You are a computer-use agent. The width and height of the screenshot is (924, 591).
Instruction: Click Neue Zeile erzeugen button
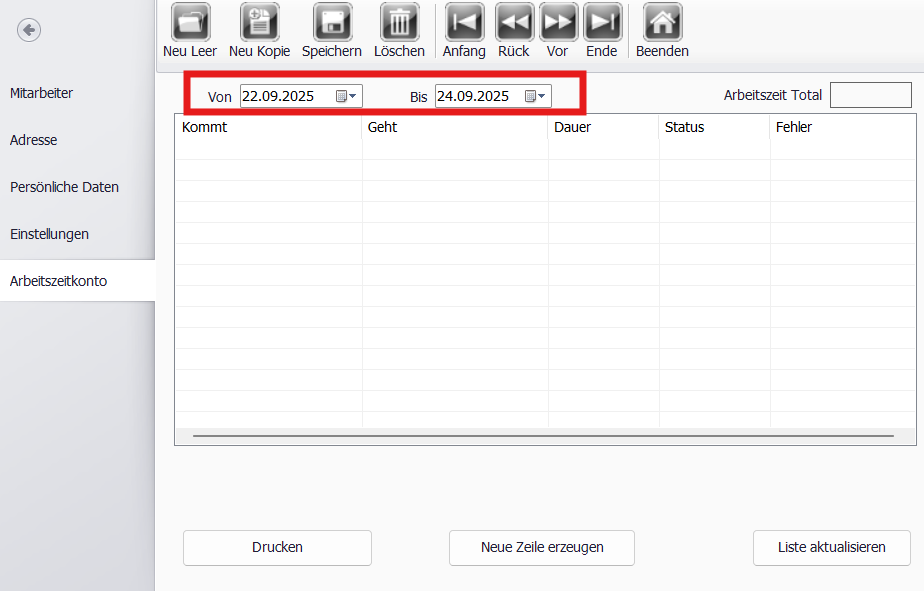tap(542, 548)
